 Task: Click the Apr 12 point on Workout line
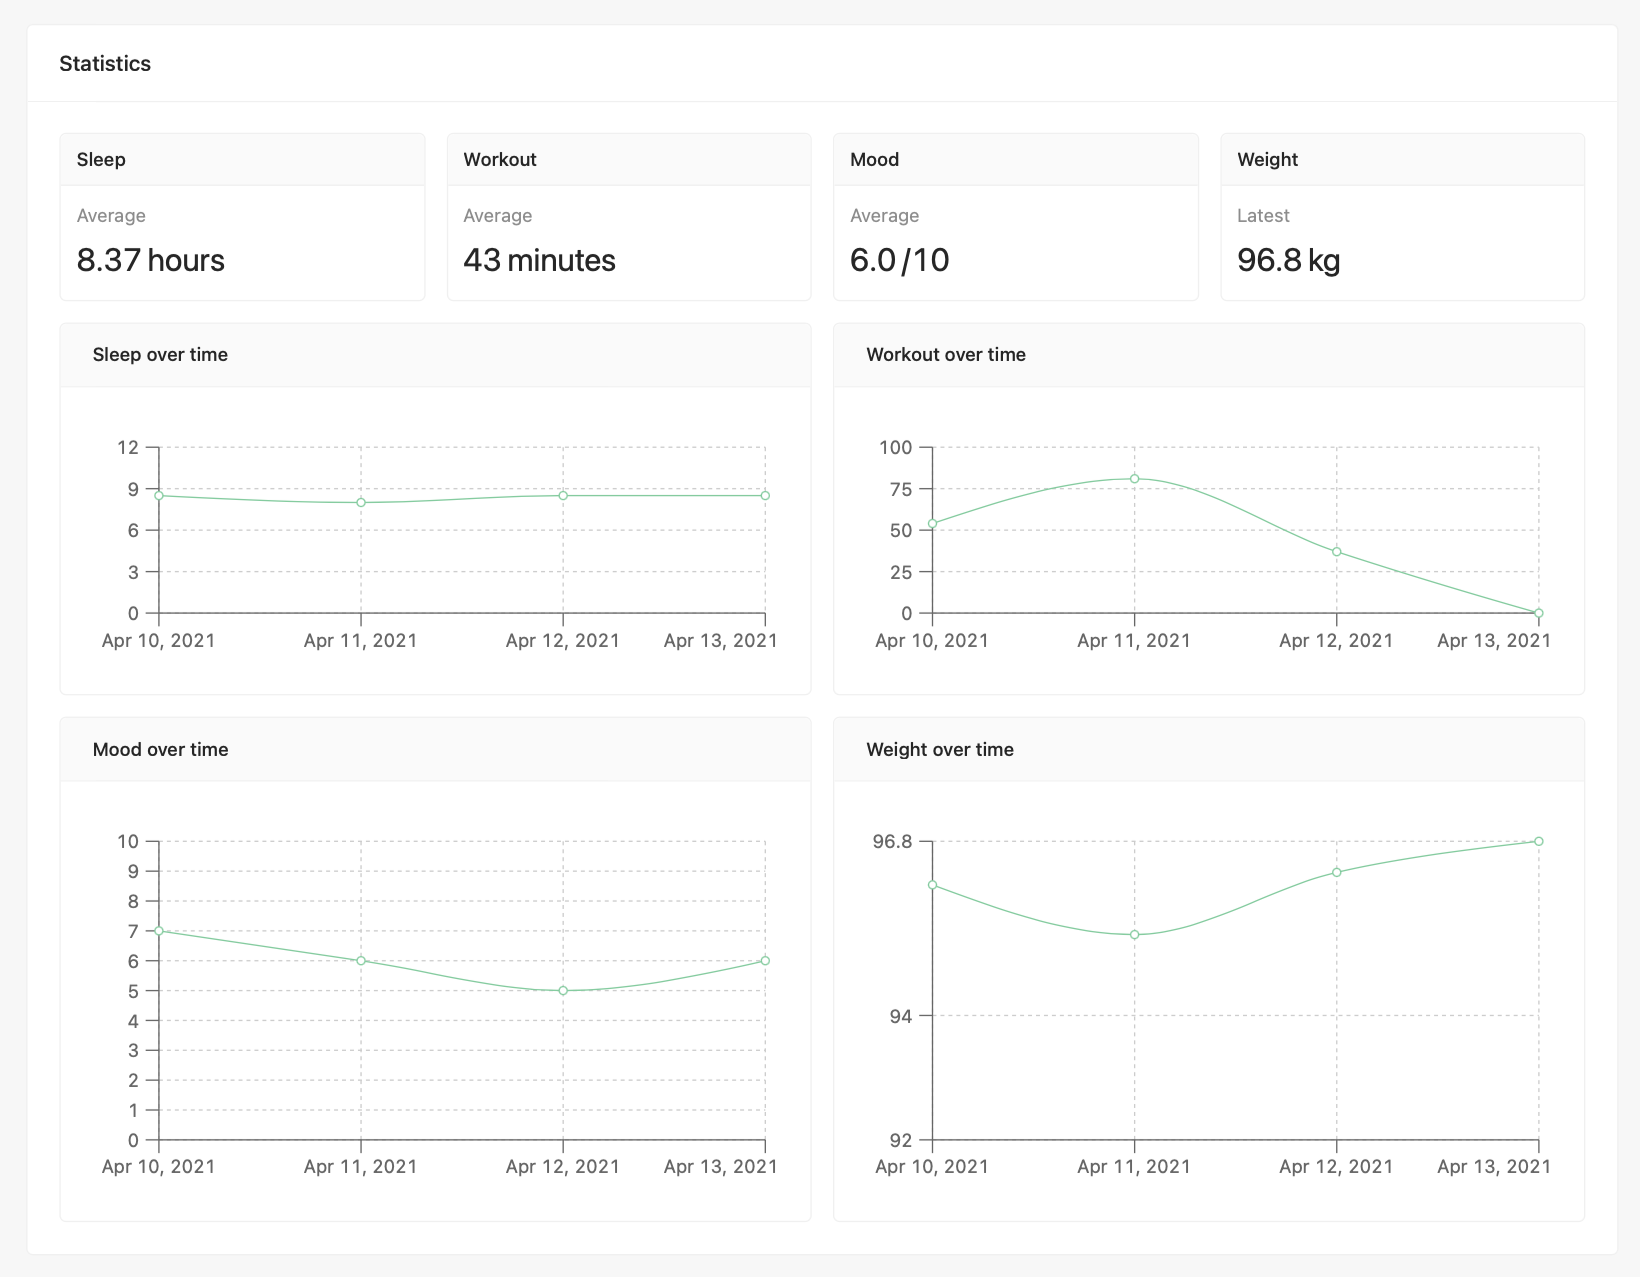coord(1337,552)
